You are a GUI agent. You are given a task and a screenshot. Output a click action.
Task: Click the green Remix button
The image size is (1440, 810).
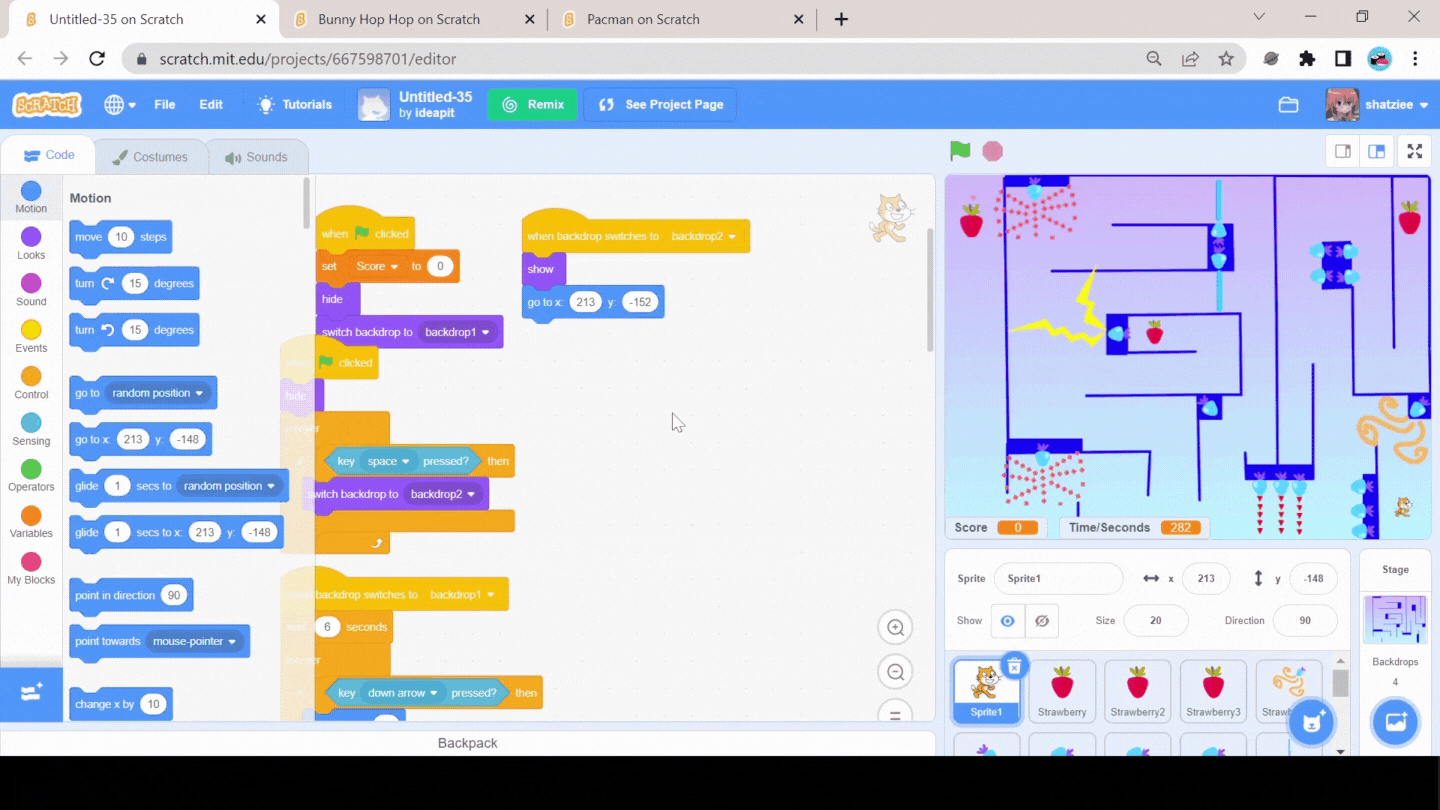532,104
